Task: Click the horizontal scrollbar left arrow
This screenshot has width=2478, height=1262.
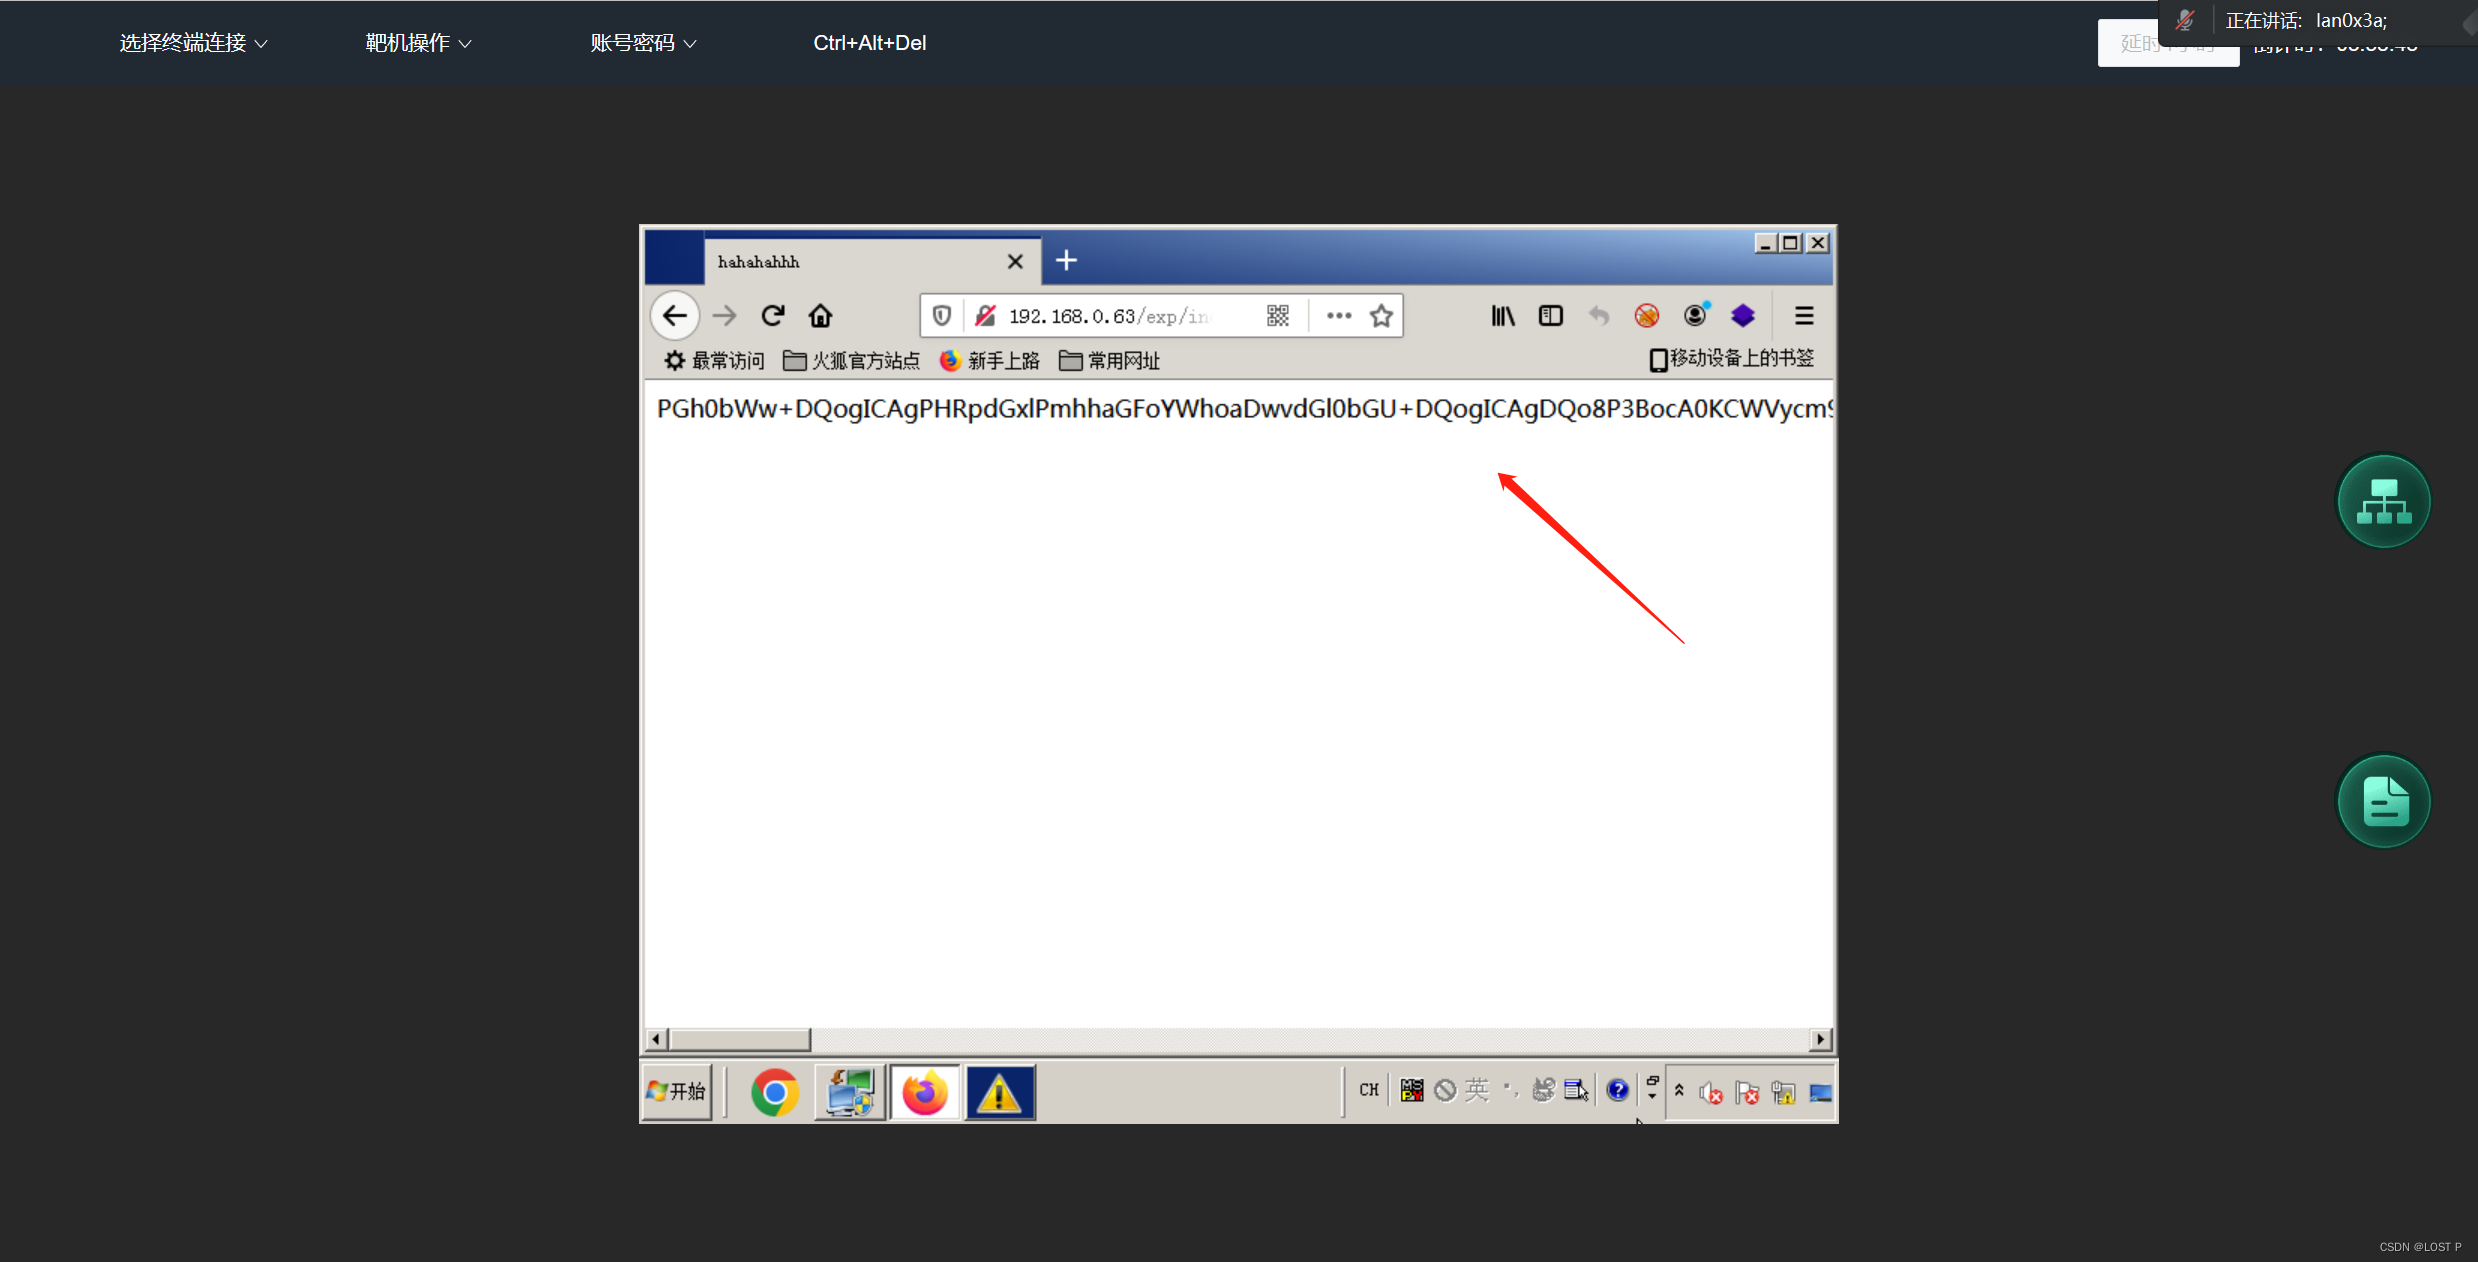Action: coord(656,1040)
